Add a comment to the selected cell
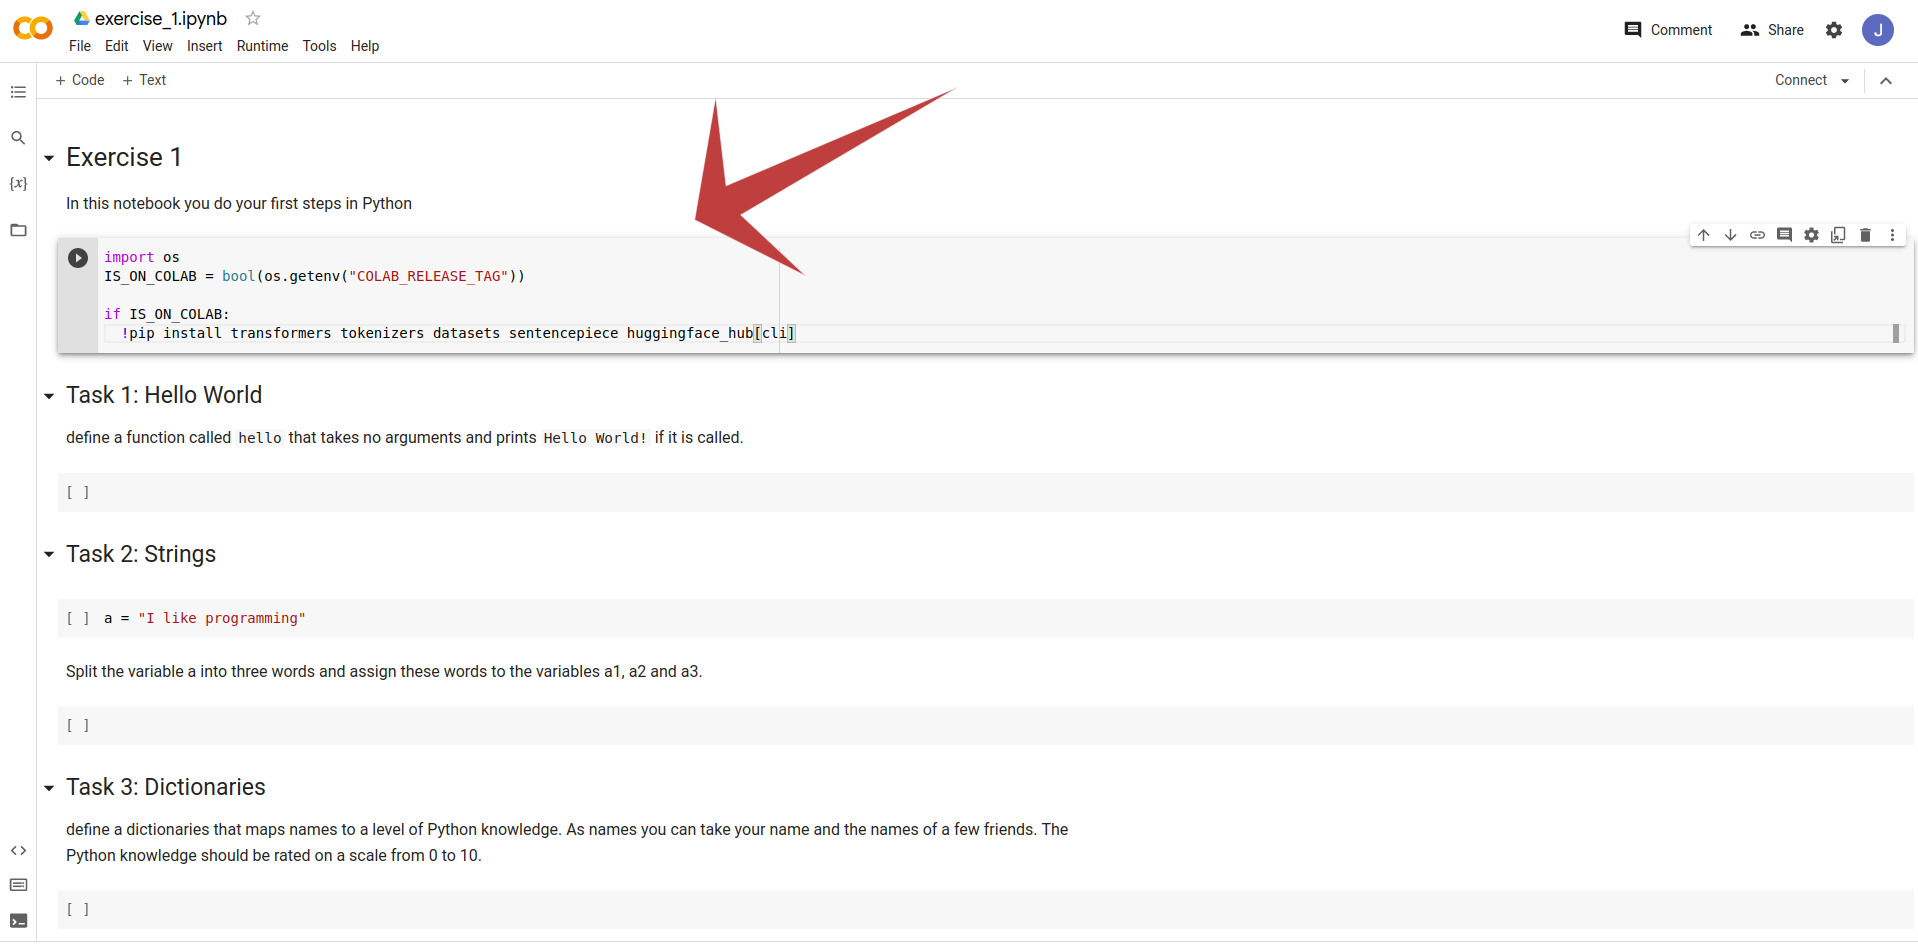 [1784, 235]
